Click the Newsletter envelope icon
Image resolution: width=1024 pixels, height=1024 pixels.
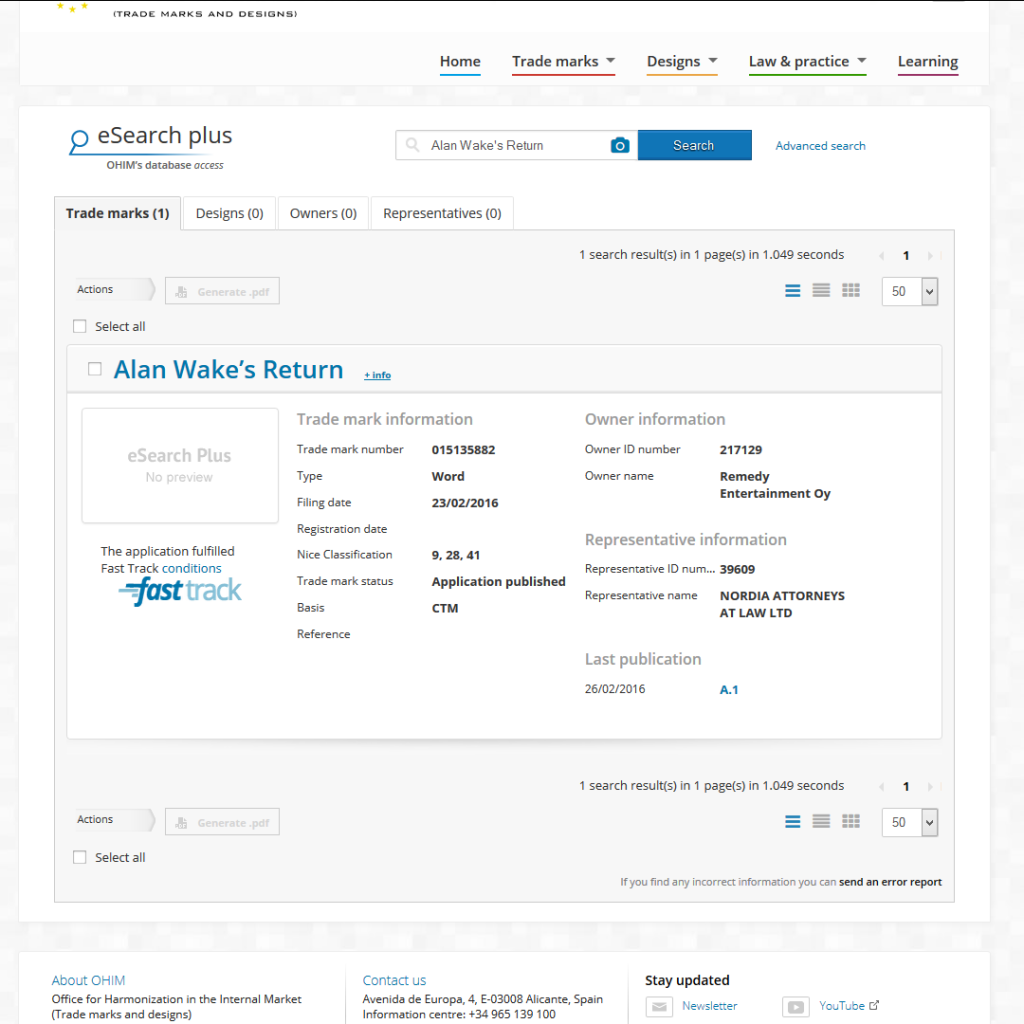click(x=659, y=1007)
